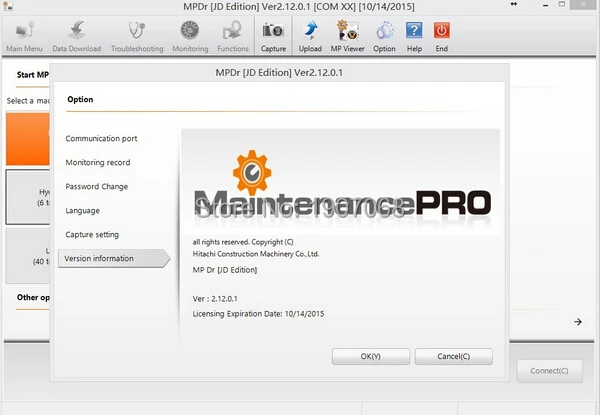Dismiss dialog with Cancel(C) button
Viewport: 600px width, 415px height.
coord(454,356)
